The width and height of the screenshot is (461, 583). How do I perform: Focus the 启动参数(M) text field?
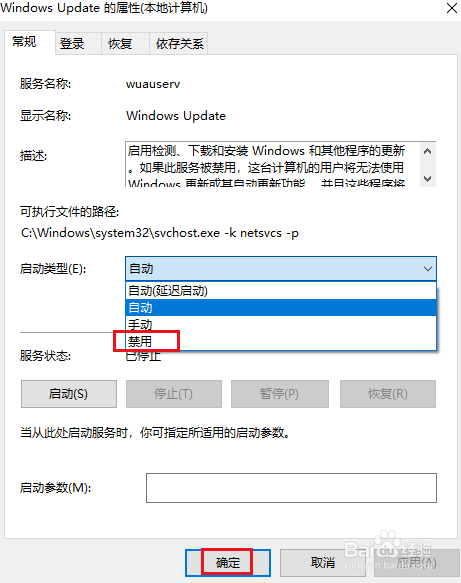291,488
